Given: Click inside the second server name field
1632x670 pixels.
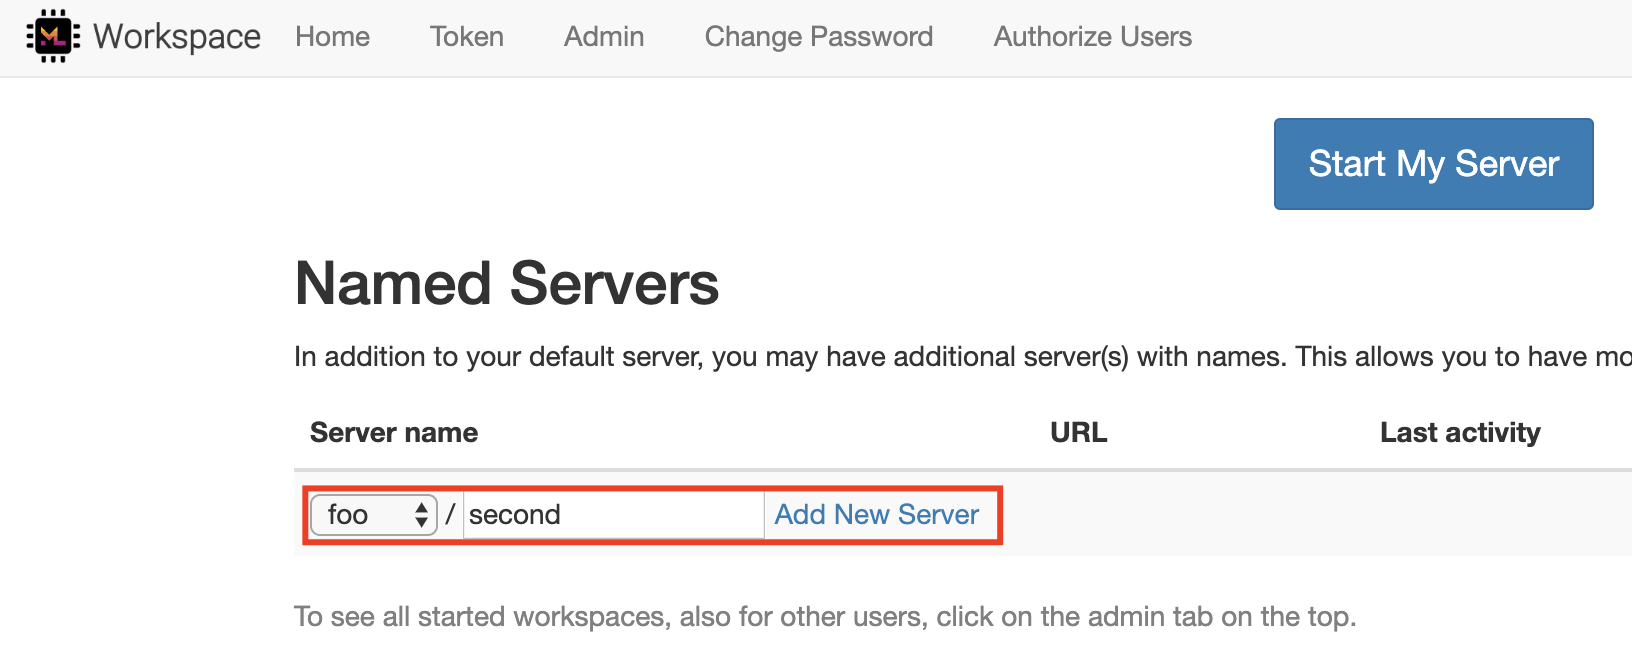Looking at the screenshot, I should click(x=614, y=514).
